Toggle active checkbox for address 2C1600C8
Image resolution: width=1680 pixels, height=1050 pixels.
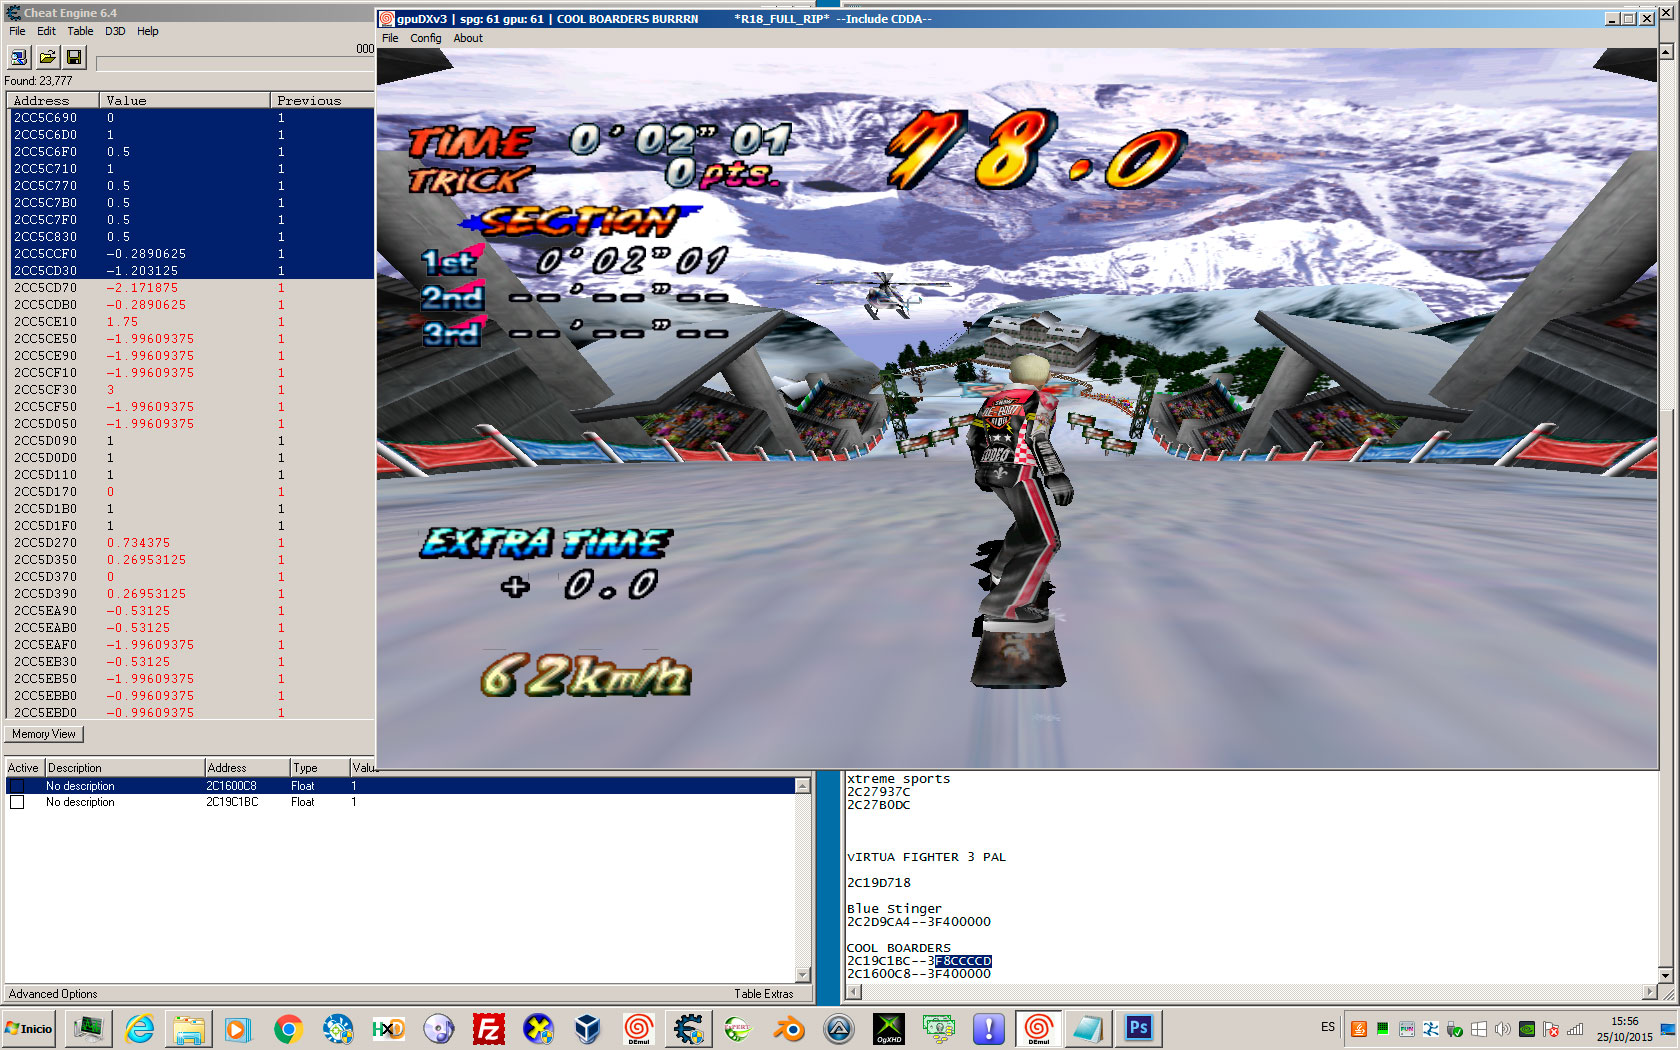tap(17, 786)
